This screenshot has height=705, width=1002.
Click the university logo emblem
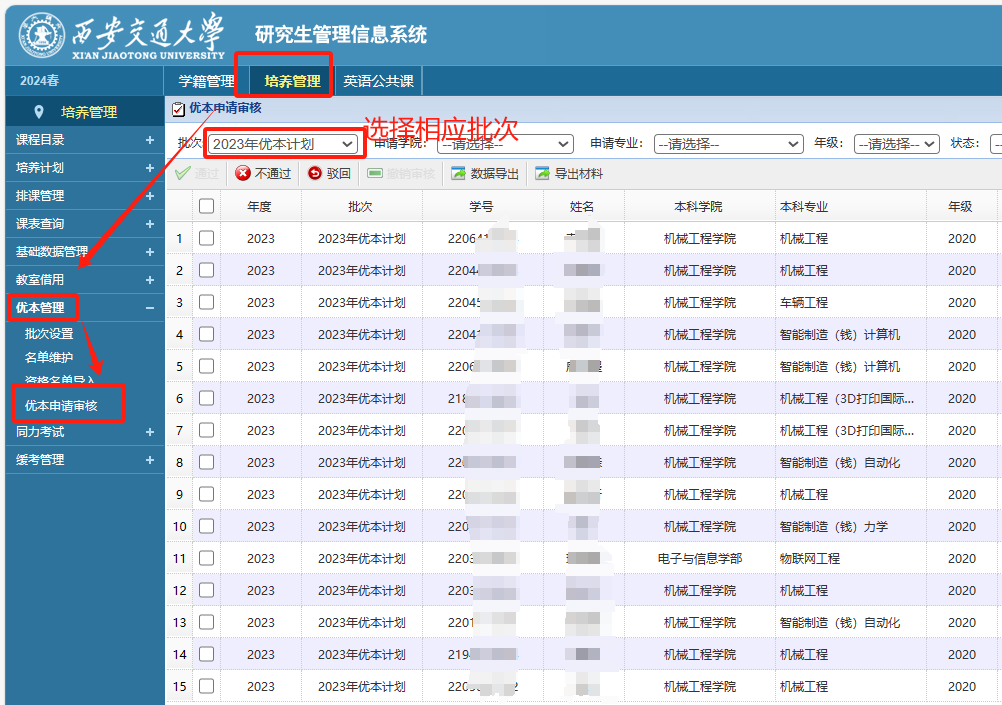click(x=42, y=35)
